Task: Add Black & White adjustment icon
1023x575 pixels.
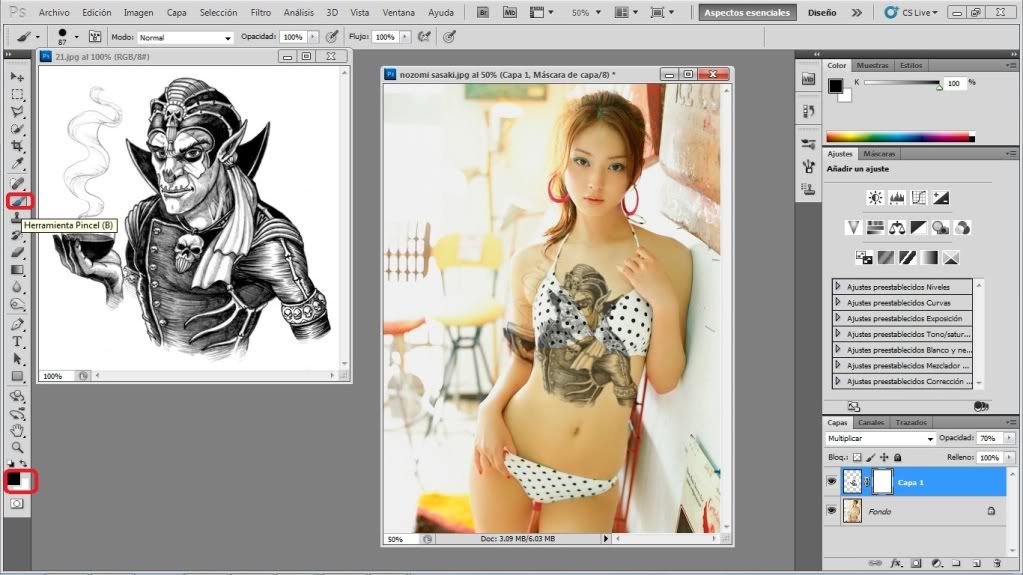Action: [x=919, y=227]
